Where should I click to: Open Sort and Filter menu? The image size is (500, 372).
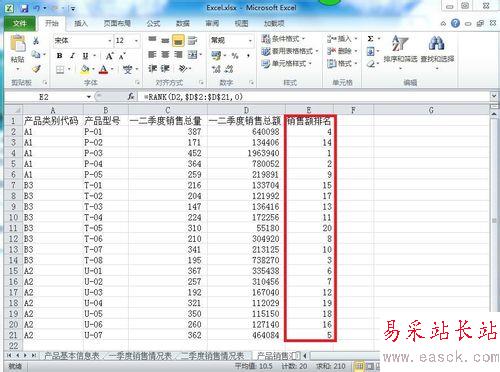(x=400, y=52)
